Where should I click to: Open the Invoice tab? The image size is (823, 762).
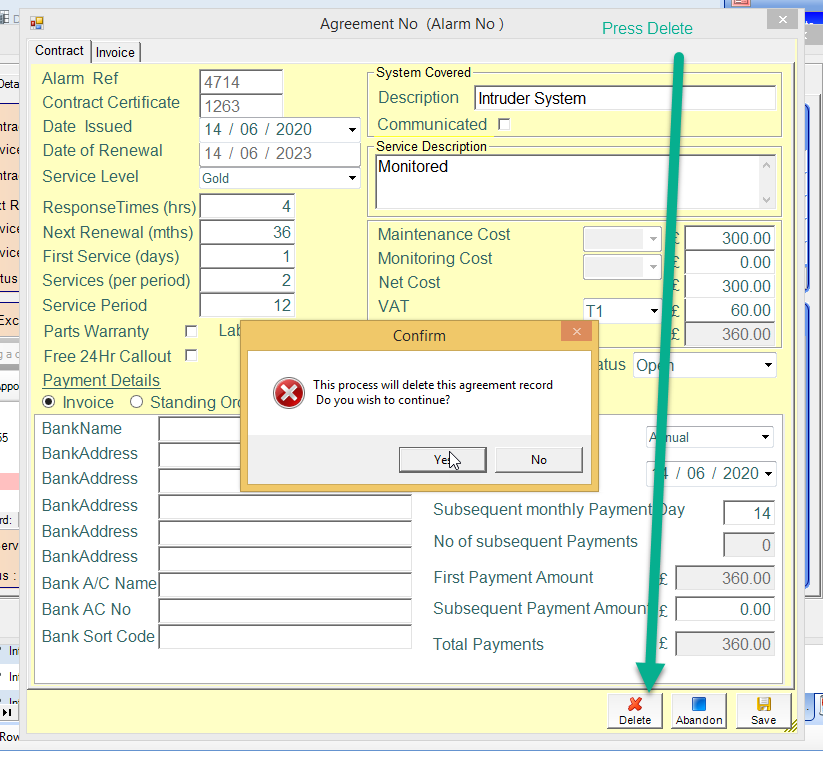point(115,52)
